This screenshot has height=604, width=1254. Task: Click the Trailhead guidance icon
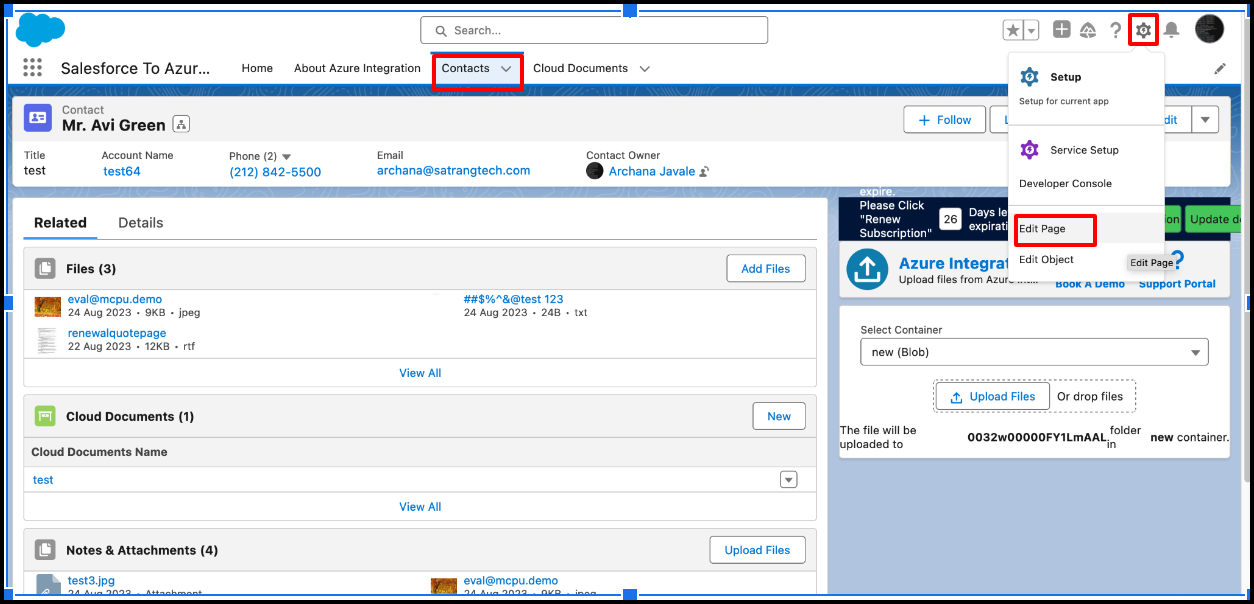click(x=1089, y=31)
